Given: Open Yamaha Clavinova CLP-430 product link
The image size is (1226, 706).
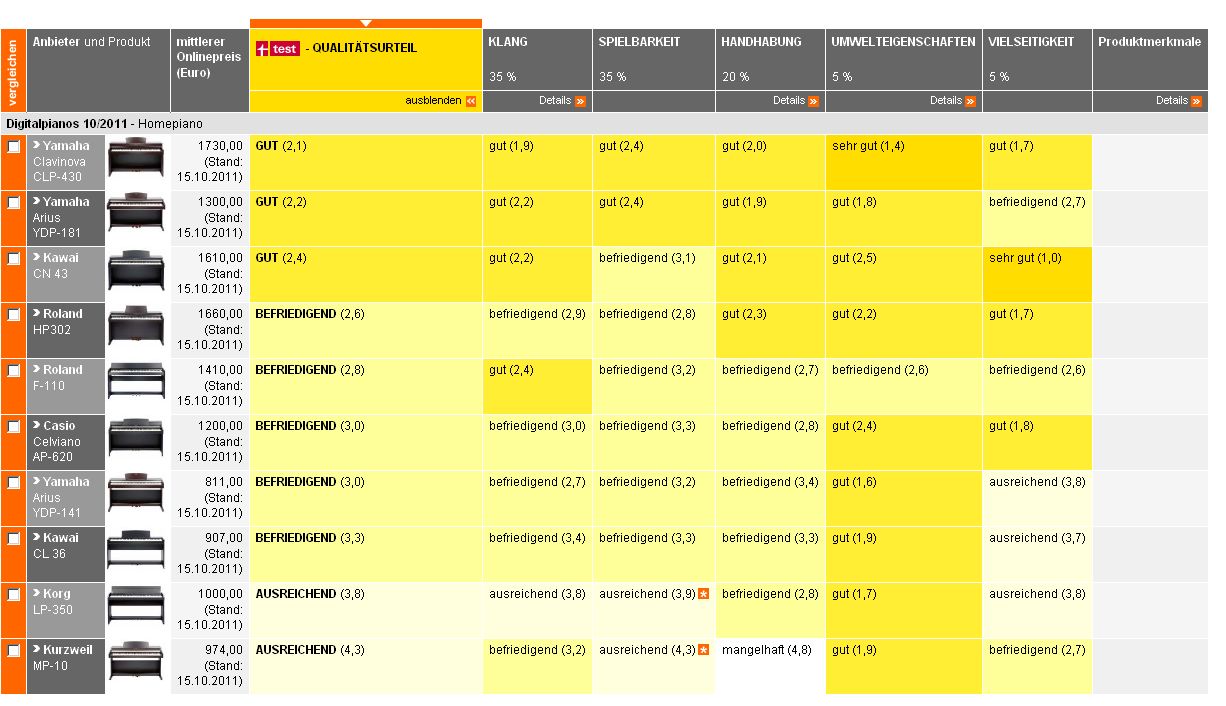Looking at the screenshot, I should point(62,161).
